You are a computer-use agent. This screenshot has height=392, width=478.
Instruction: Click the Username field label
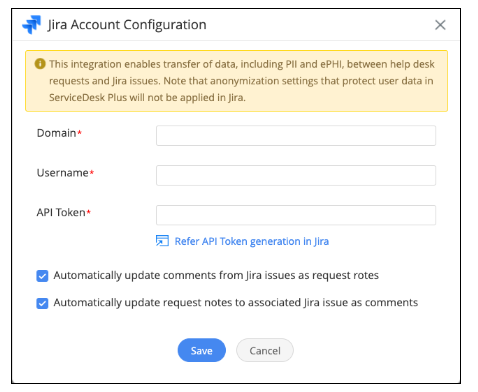pyautogui.click(x=65, y=173)
